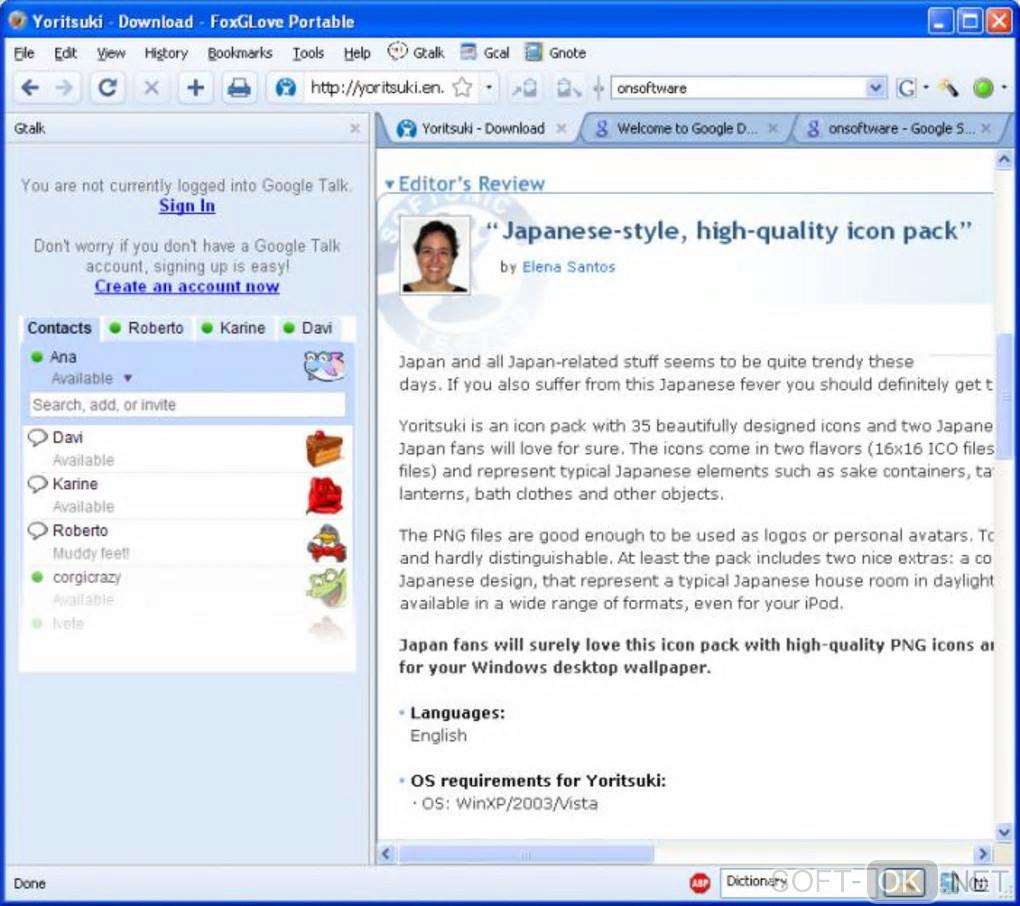Switch to Karine's chat tab

(x=235, y=328)
